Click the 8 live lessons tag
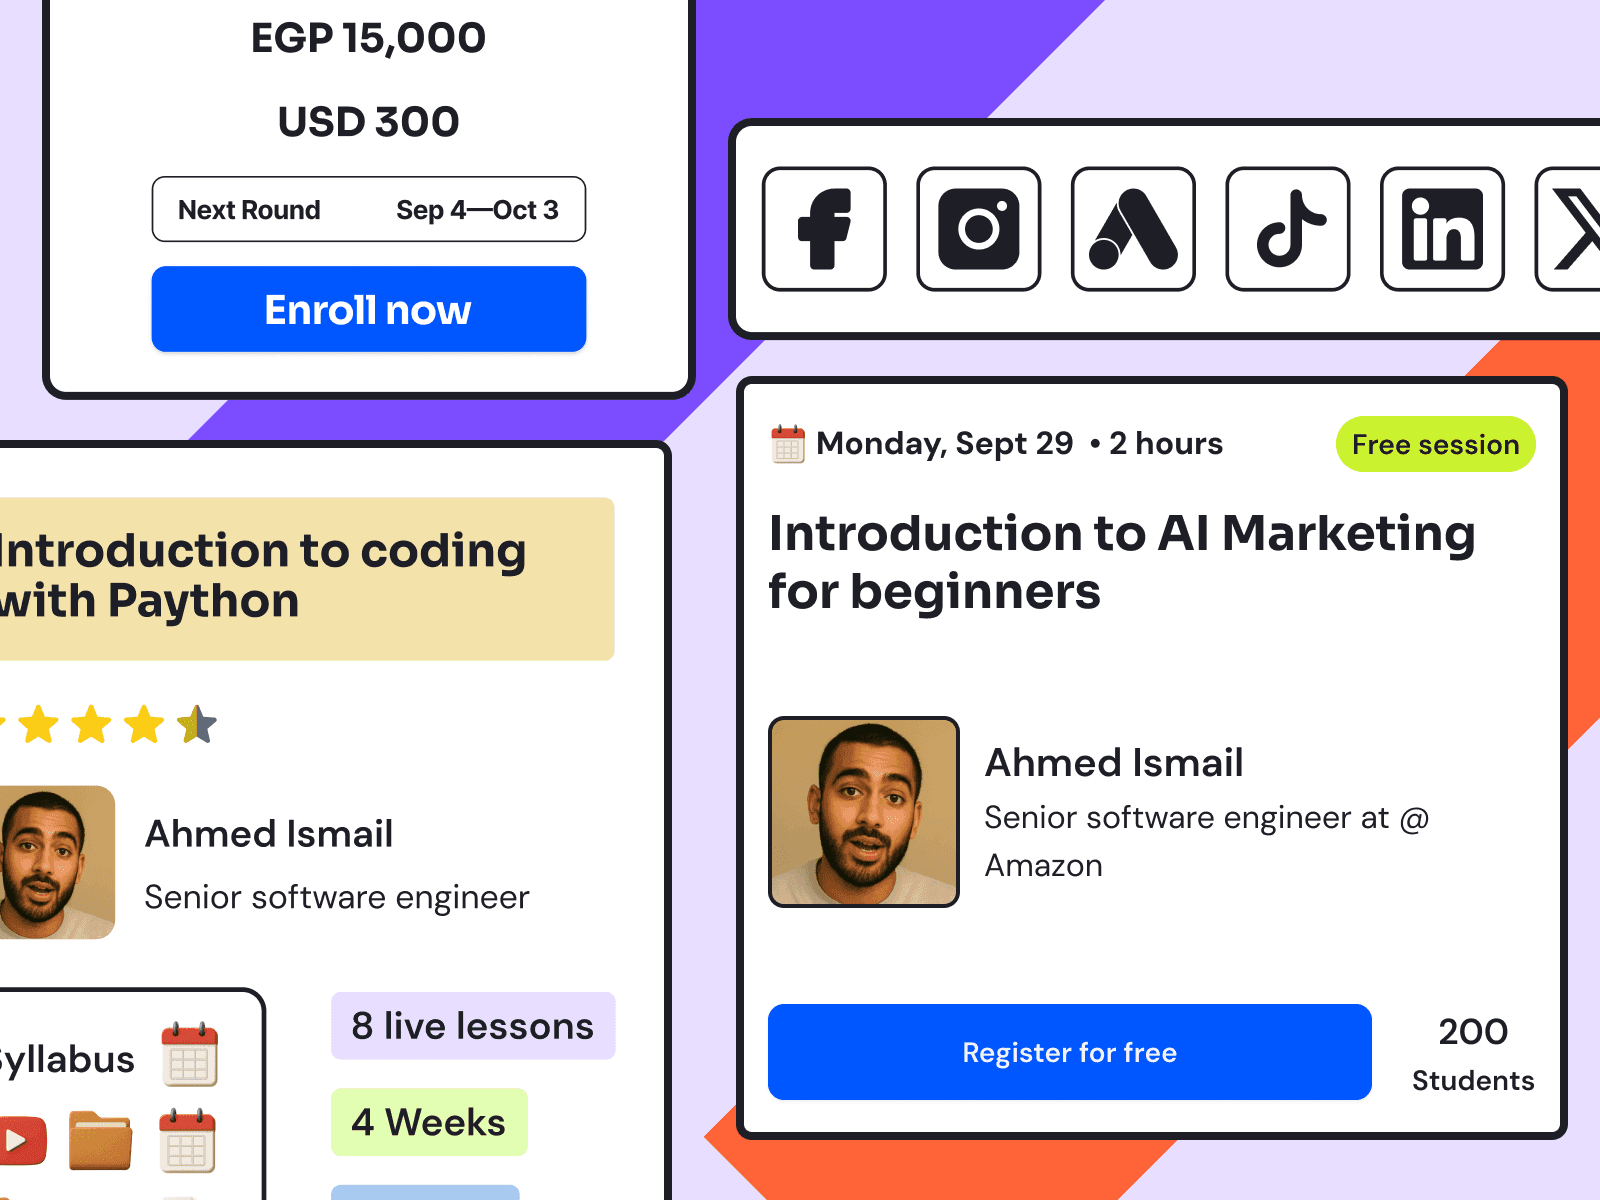1600x1200 pixels. (x=473, y=1026)
